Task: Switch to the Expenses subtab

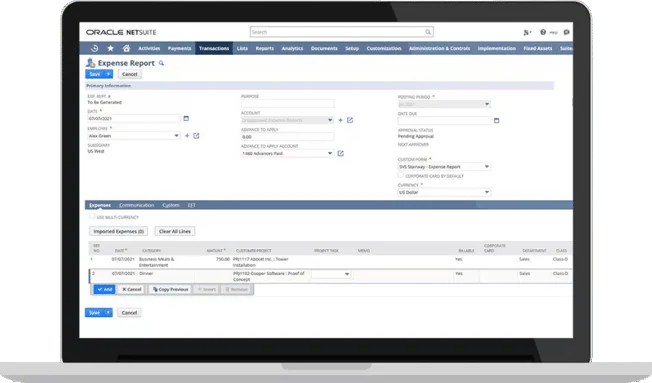Action: pyautogui.click(x=100, y=205)
